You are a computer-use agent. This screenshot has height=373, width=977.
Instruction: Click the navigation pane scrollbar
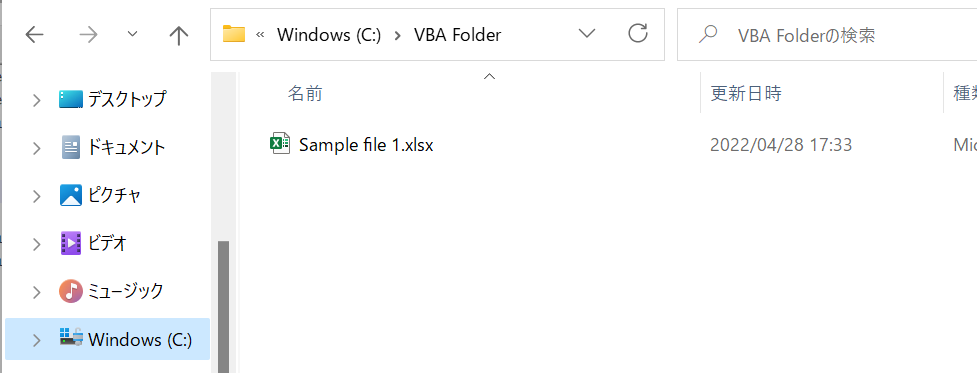pyautogui.click(x=223, y=305)
